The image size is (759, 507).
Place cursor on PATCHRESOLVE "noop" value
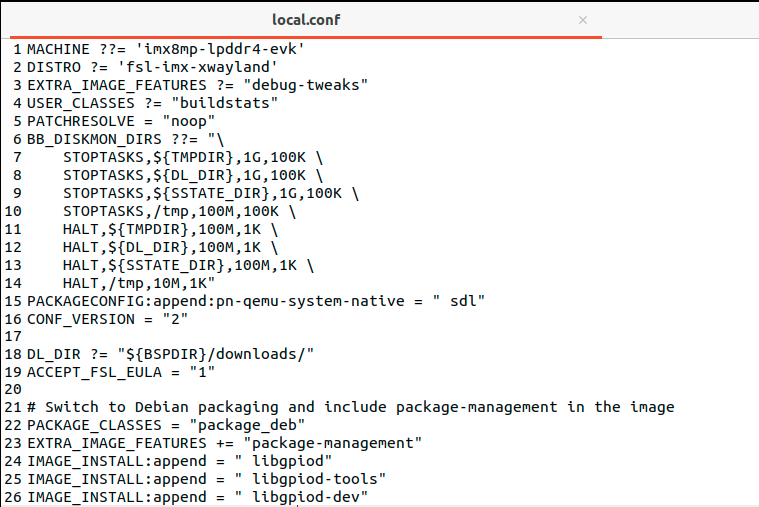192,120
